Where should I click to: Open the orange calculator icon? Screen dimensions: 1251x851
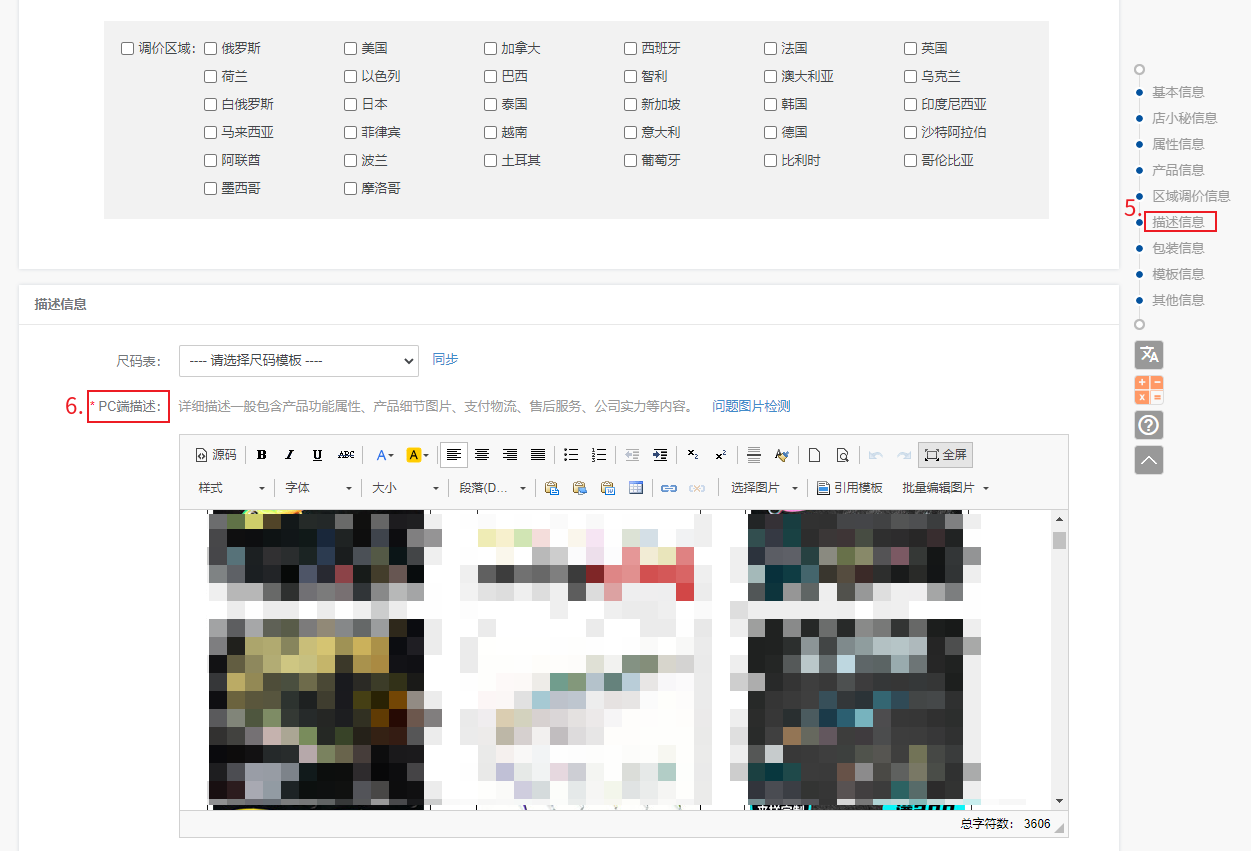click(x=1149, y=390)
